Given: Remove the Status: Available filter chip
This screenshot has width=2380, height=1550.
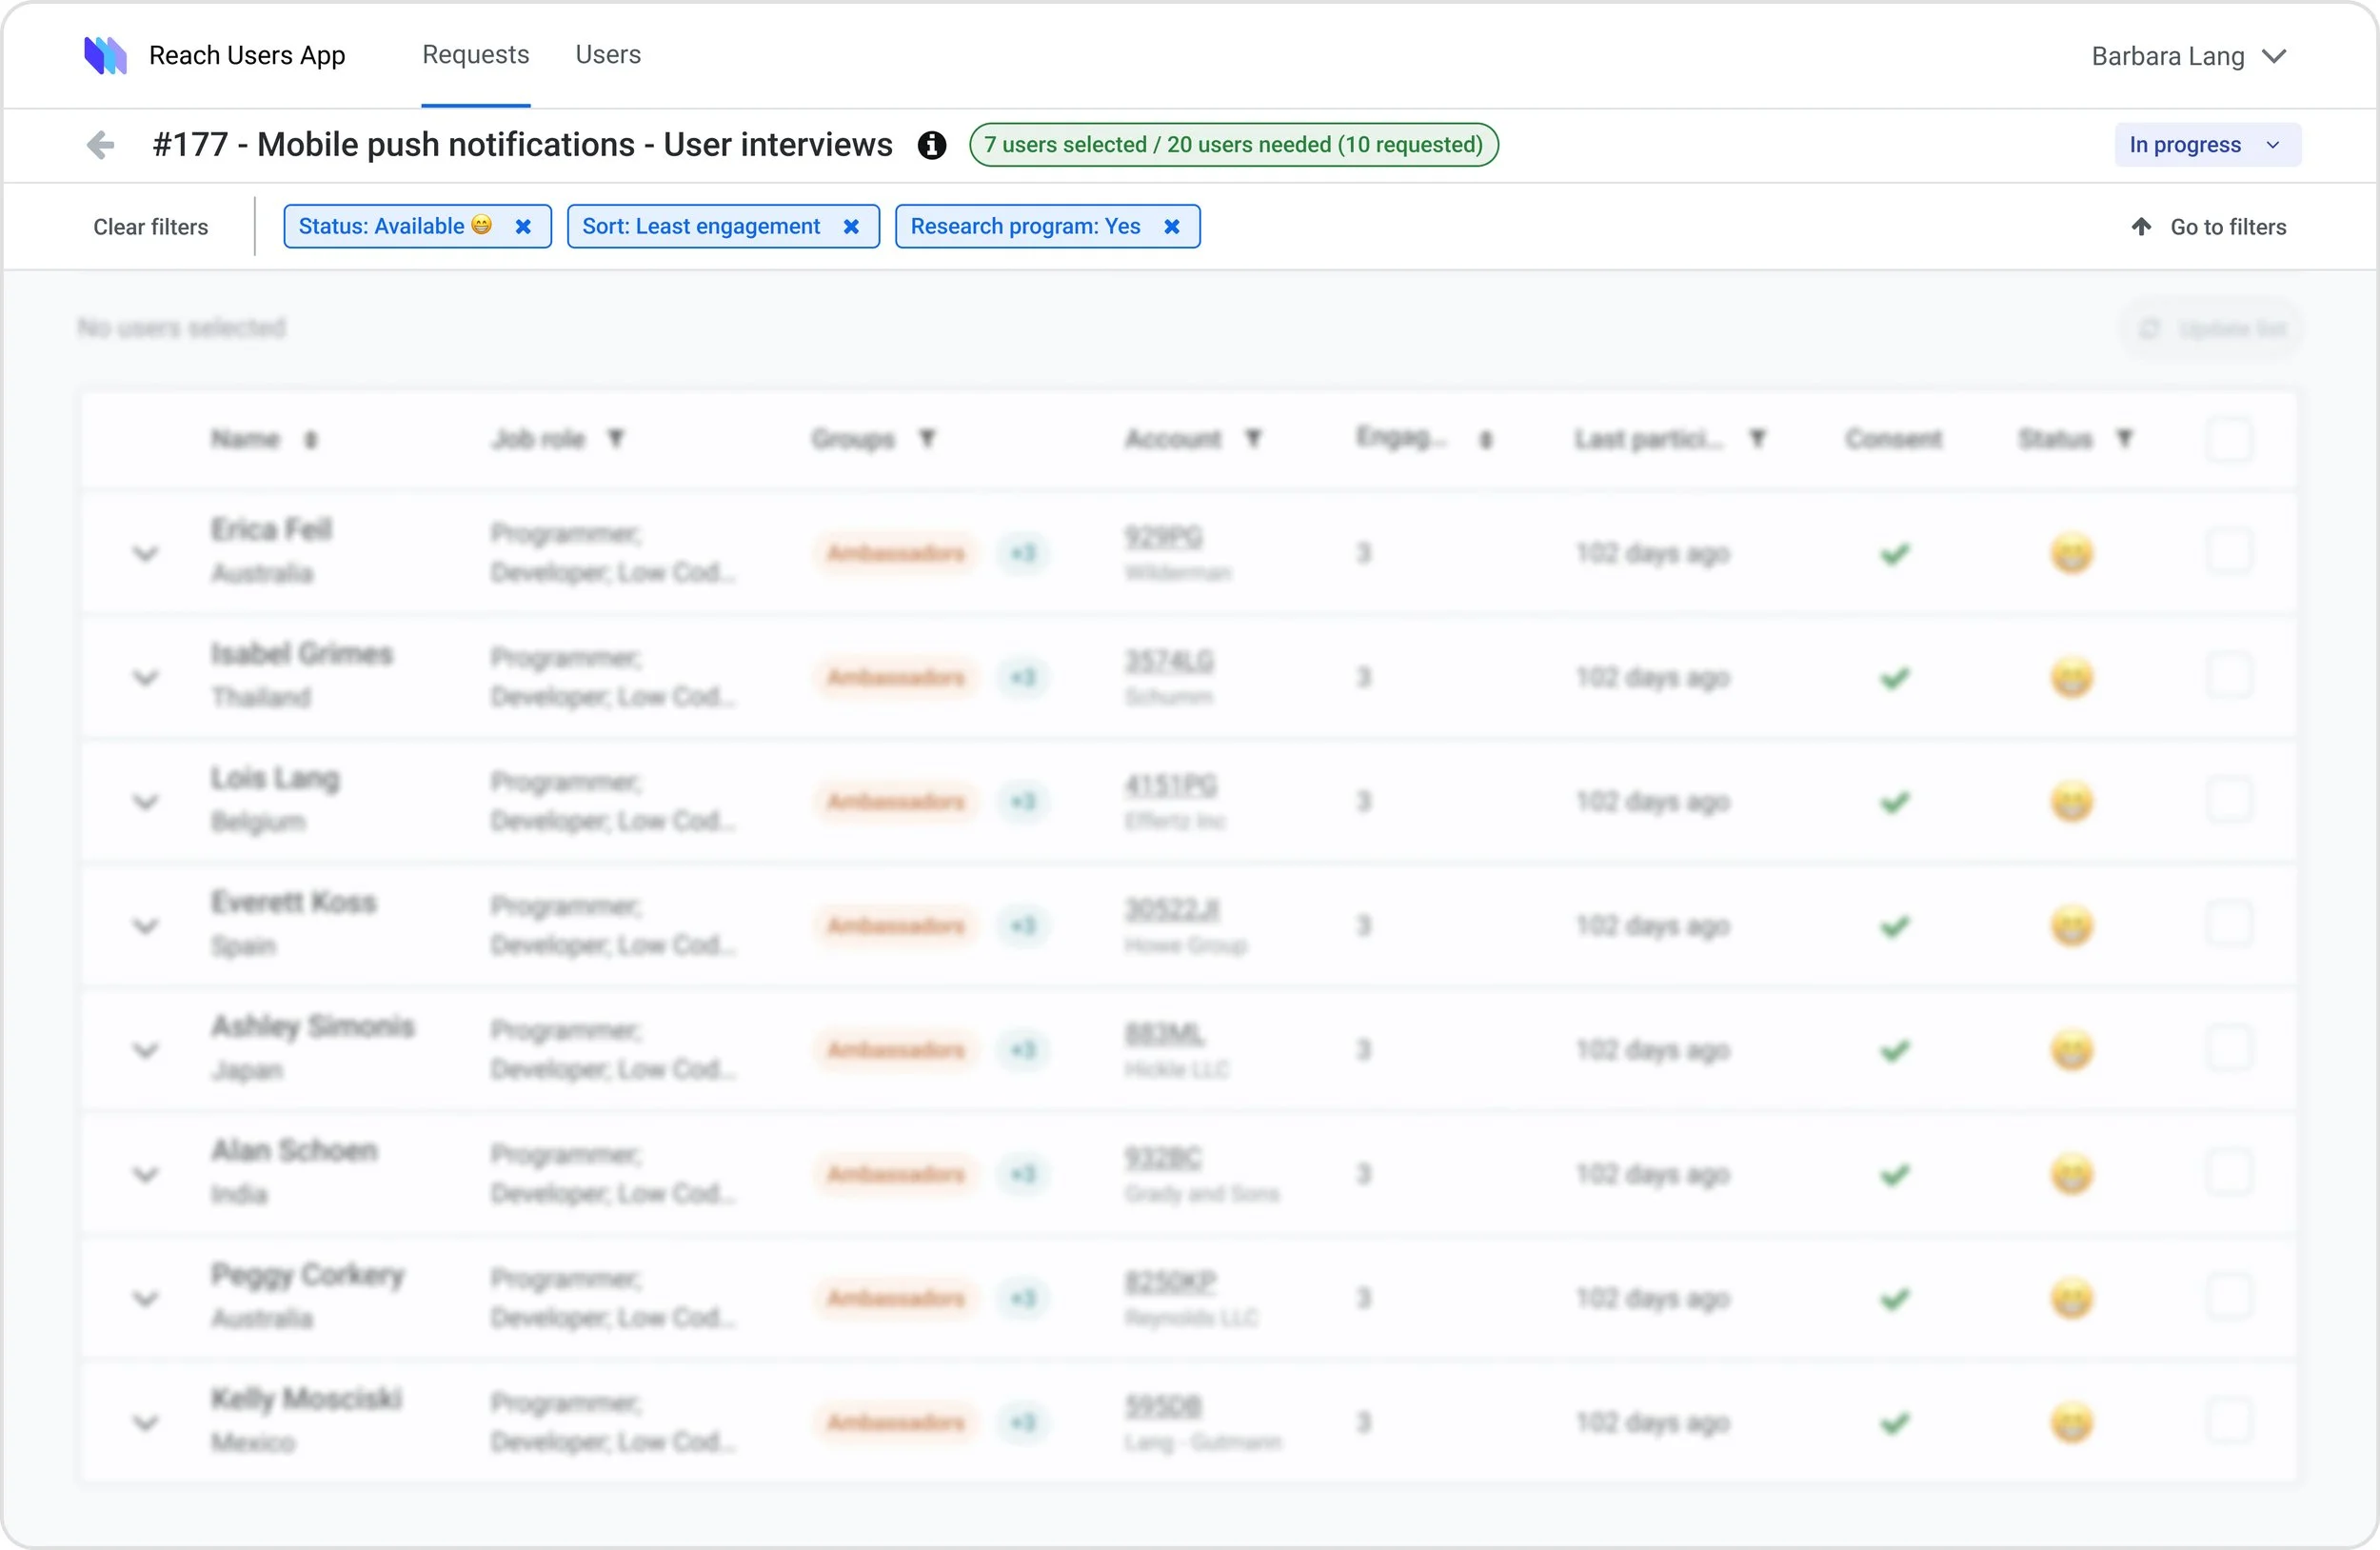Looking at the screenshot, I should (523, 227).
